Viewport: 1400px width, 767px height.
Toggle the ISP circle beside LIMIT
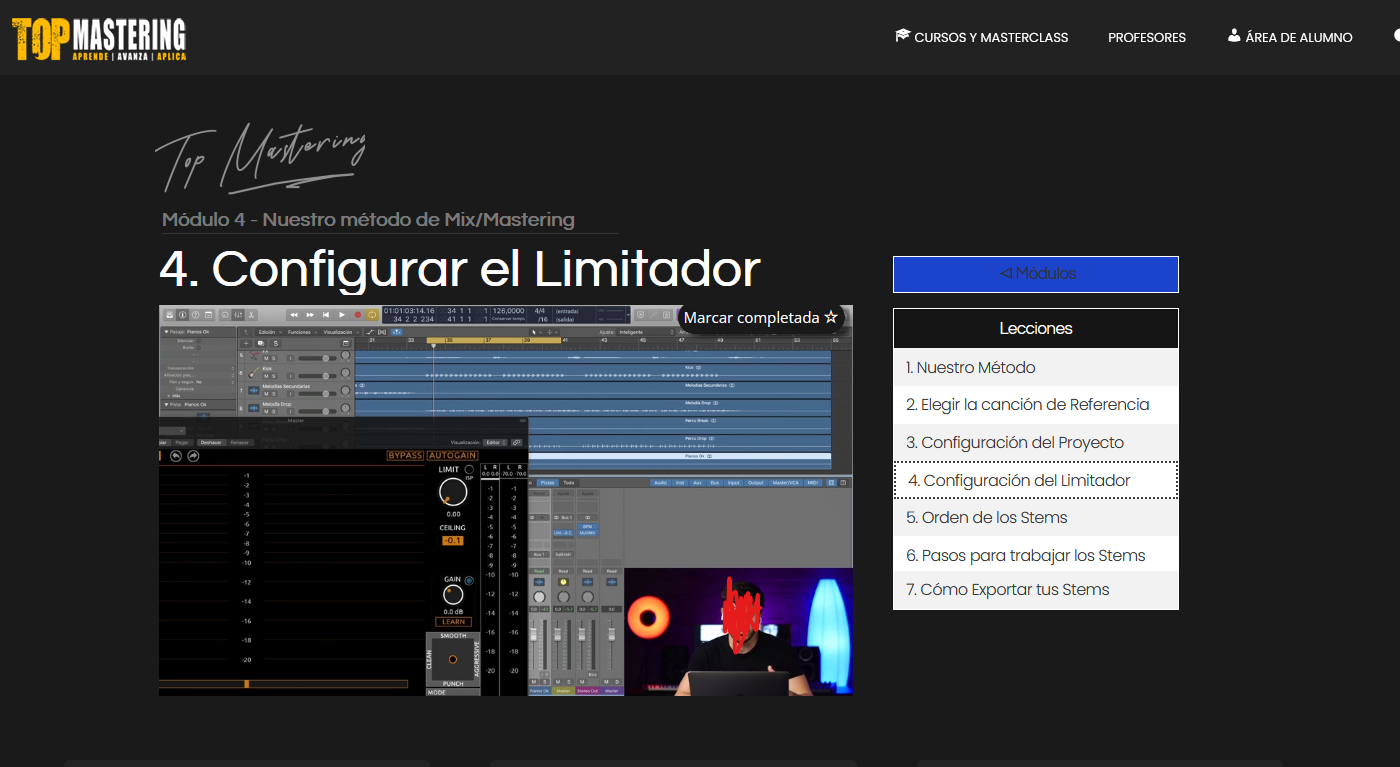coord(469,470)
